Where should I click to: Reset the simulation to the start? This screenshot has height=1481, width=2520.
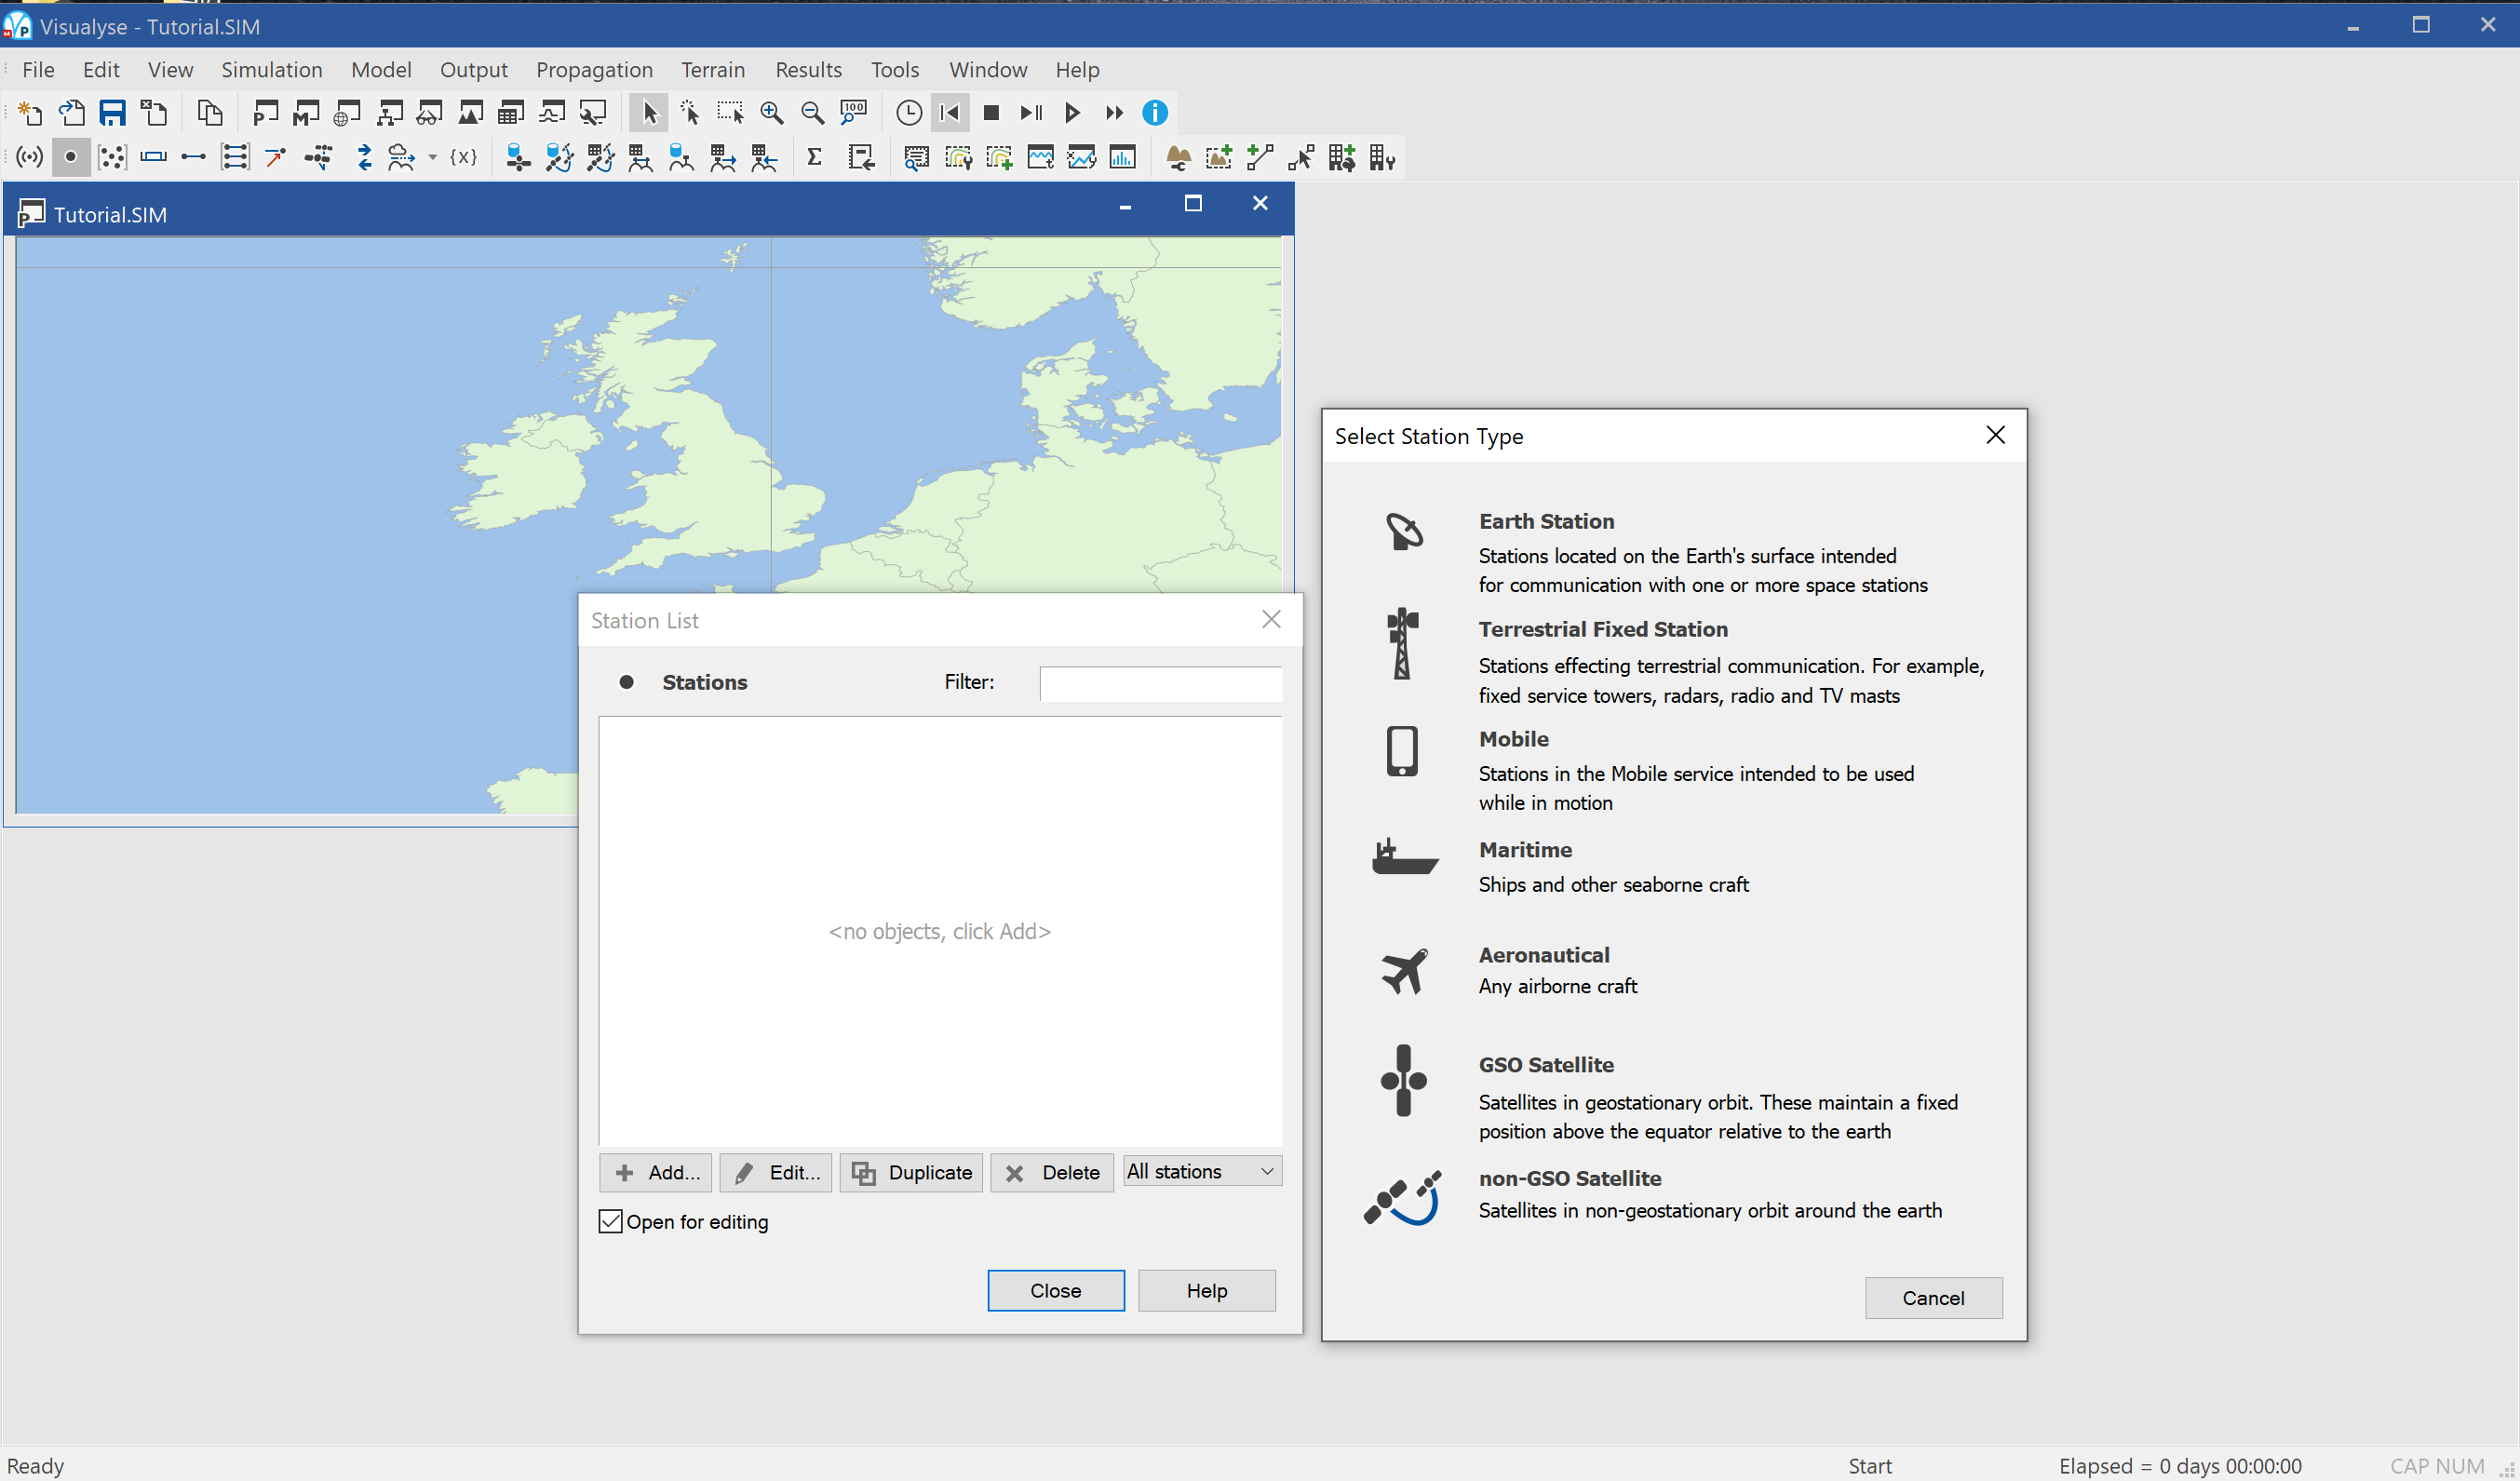[x=950, y=113]
